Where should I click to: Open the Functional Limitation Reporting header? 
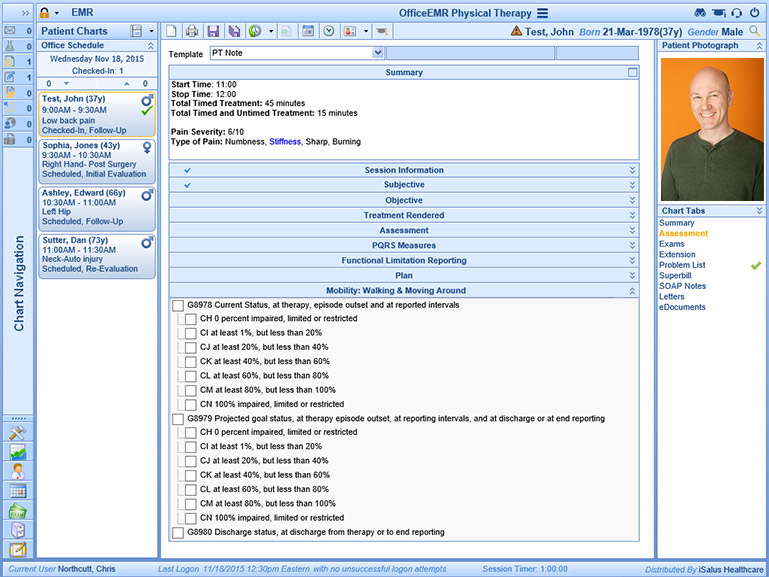point(404,260)
